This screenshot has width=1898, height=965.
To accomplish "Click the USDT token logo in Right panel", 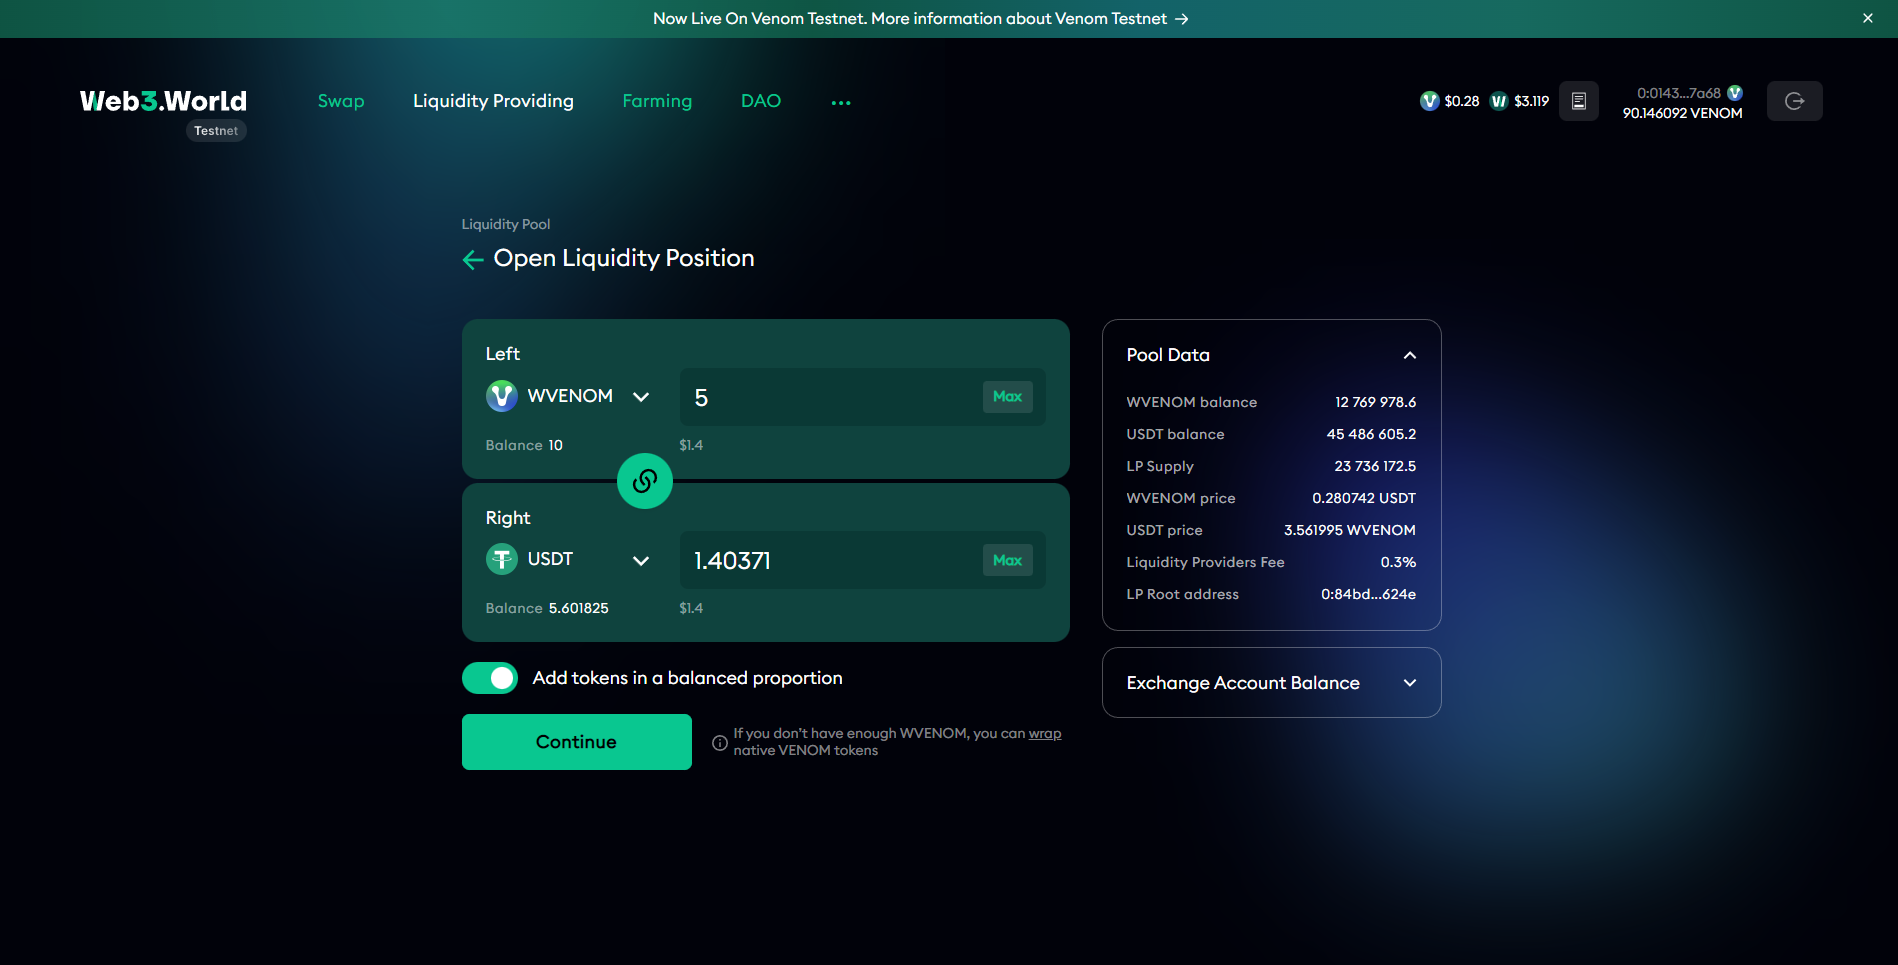I will [x=502, y=559].
